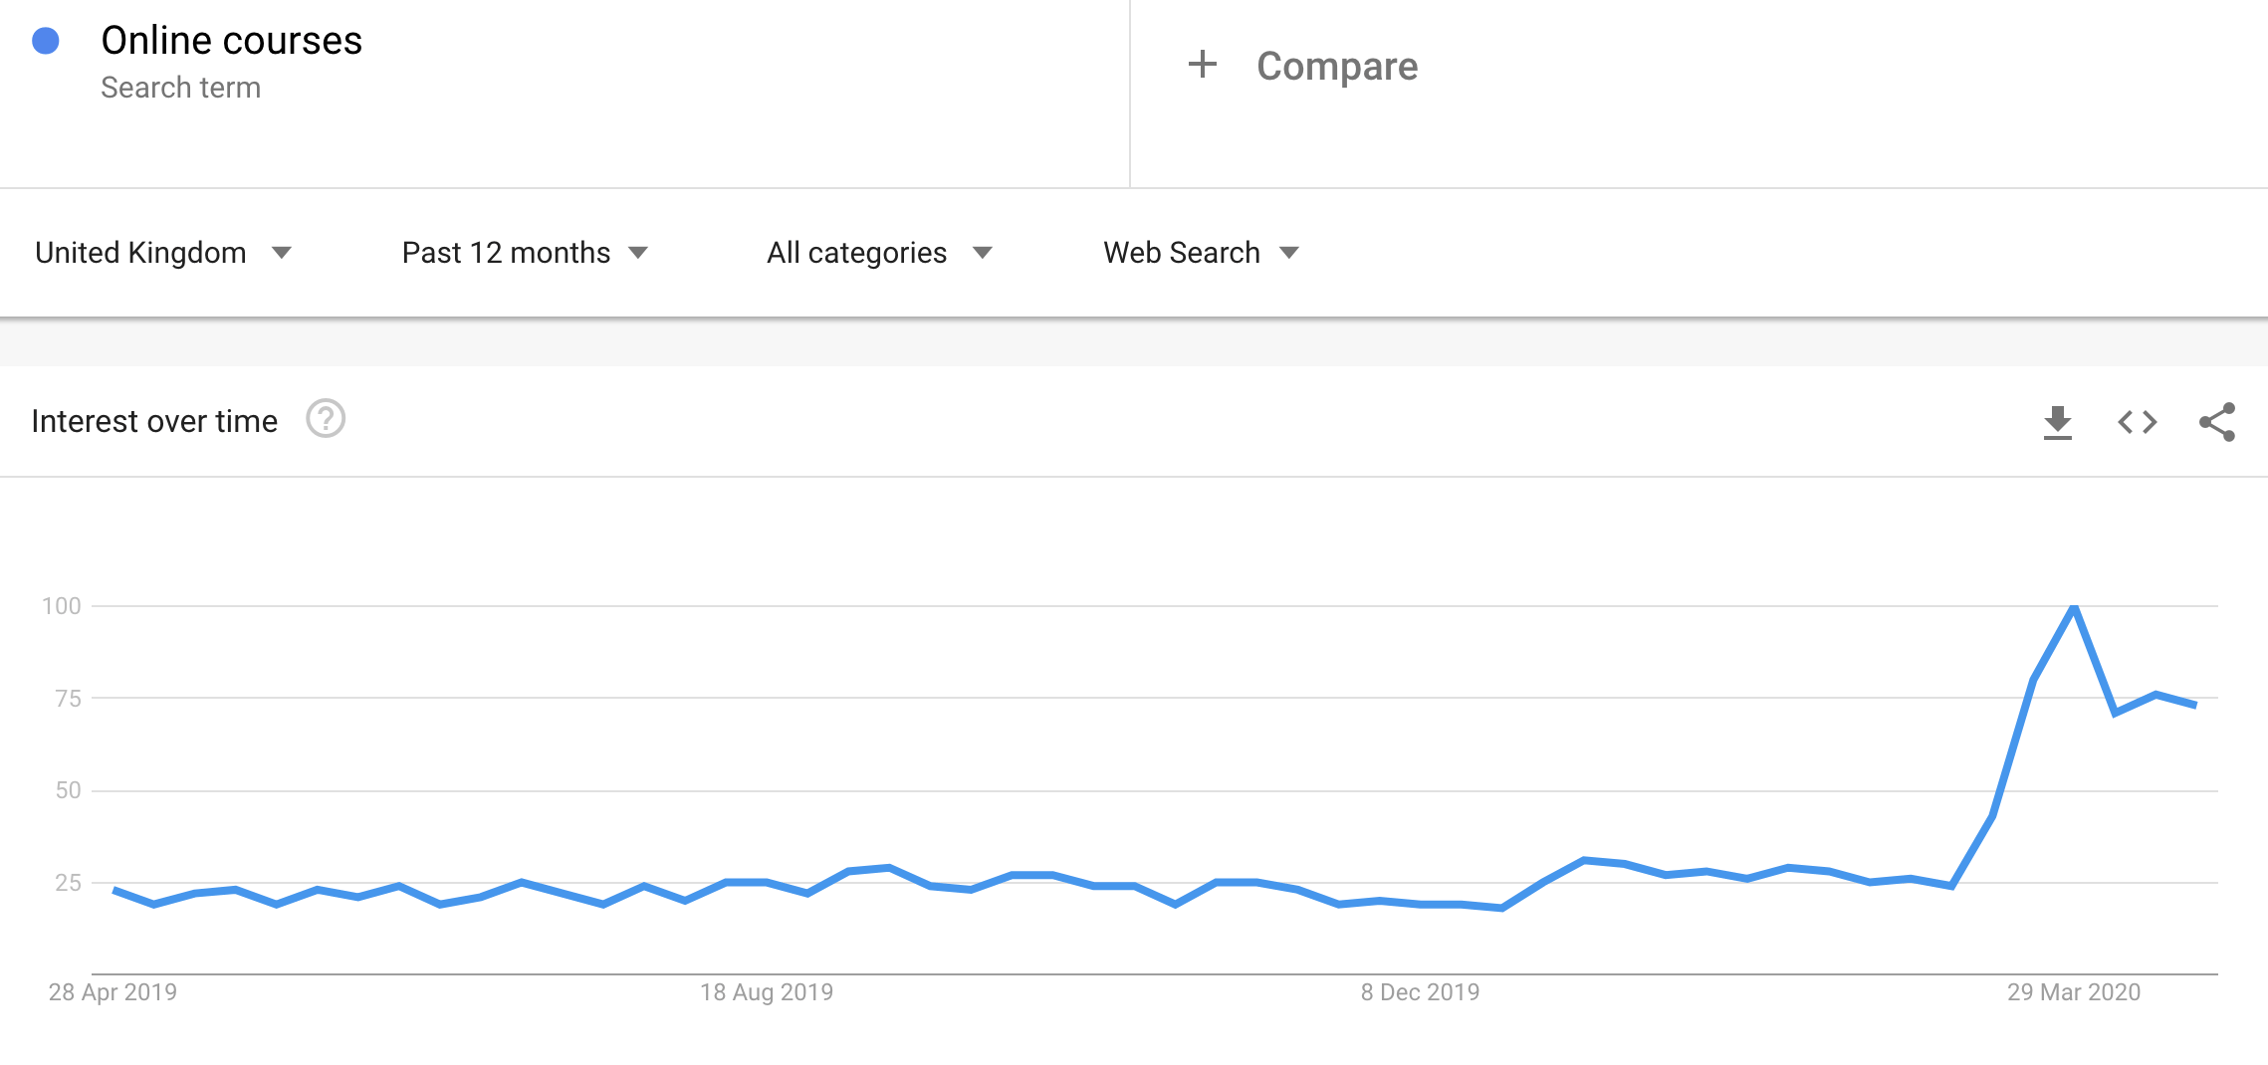The width and height of the screenshot is (2268, 1065).
Task: Share the Interest over time chart
Action: click(2217, 422)
